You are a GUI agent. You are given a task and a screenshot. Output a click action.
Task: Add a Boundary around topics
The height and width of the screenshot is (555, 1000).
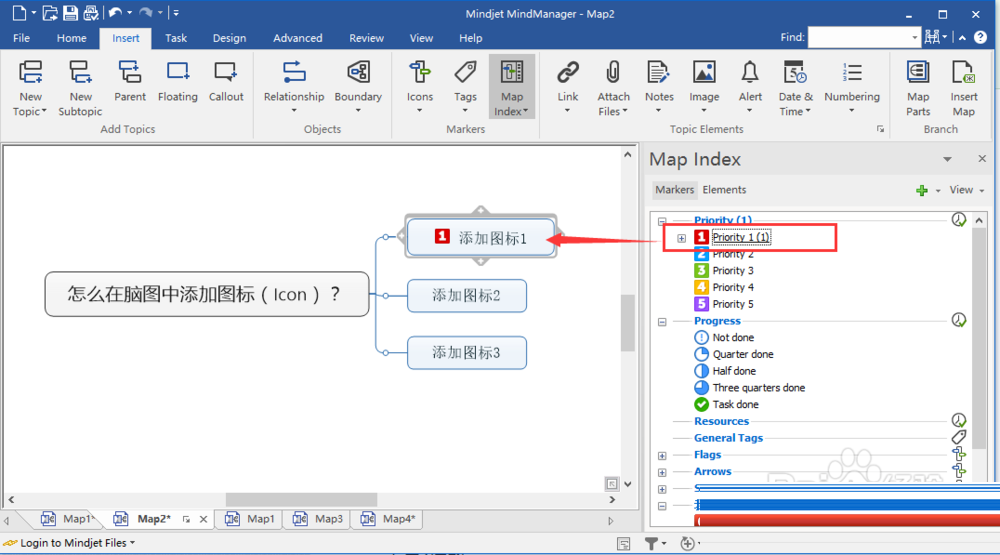click(358, 87)
